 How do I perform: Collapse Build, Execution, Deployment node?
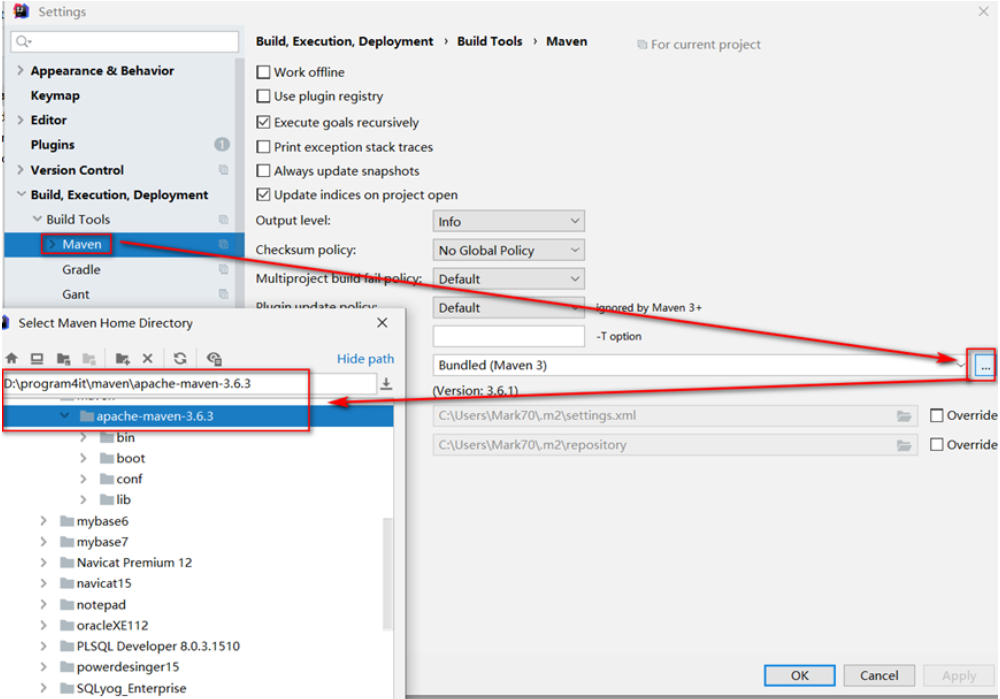(21, 194)
